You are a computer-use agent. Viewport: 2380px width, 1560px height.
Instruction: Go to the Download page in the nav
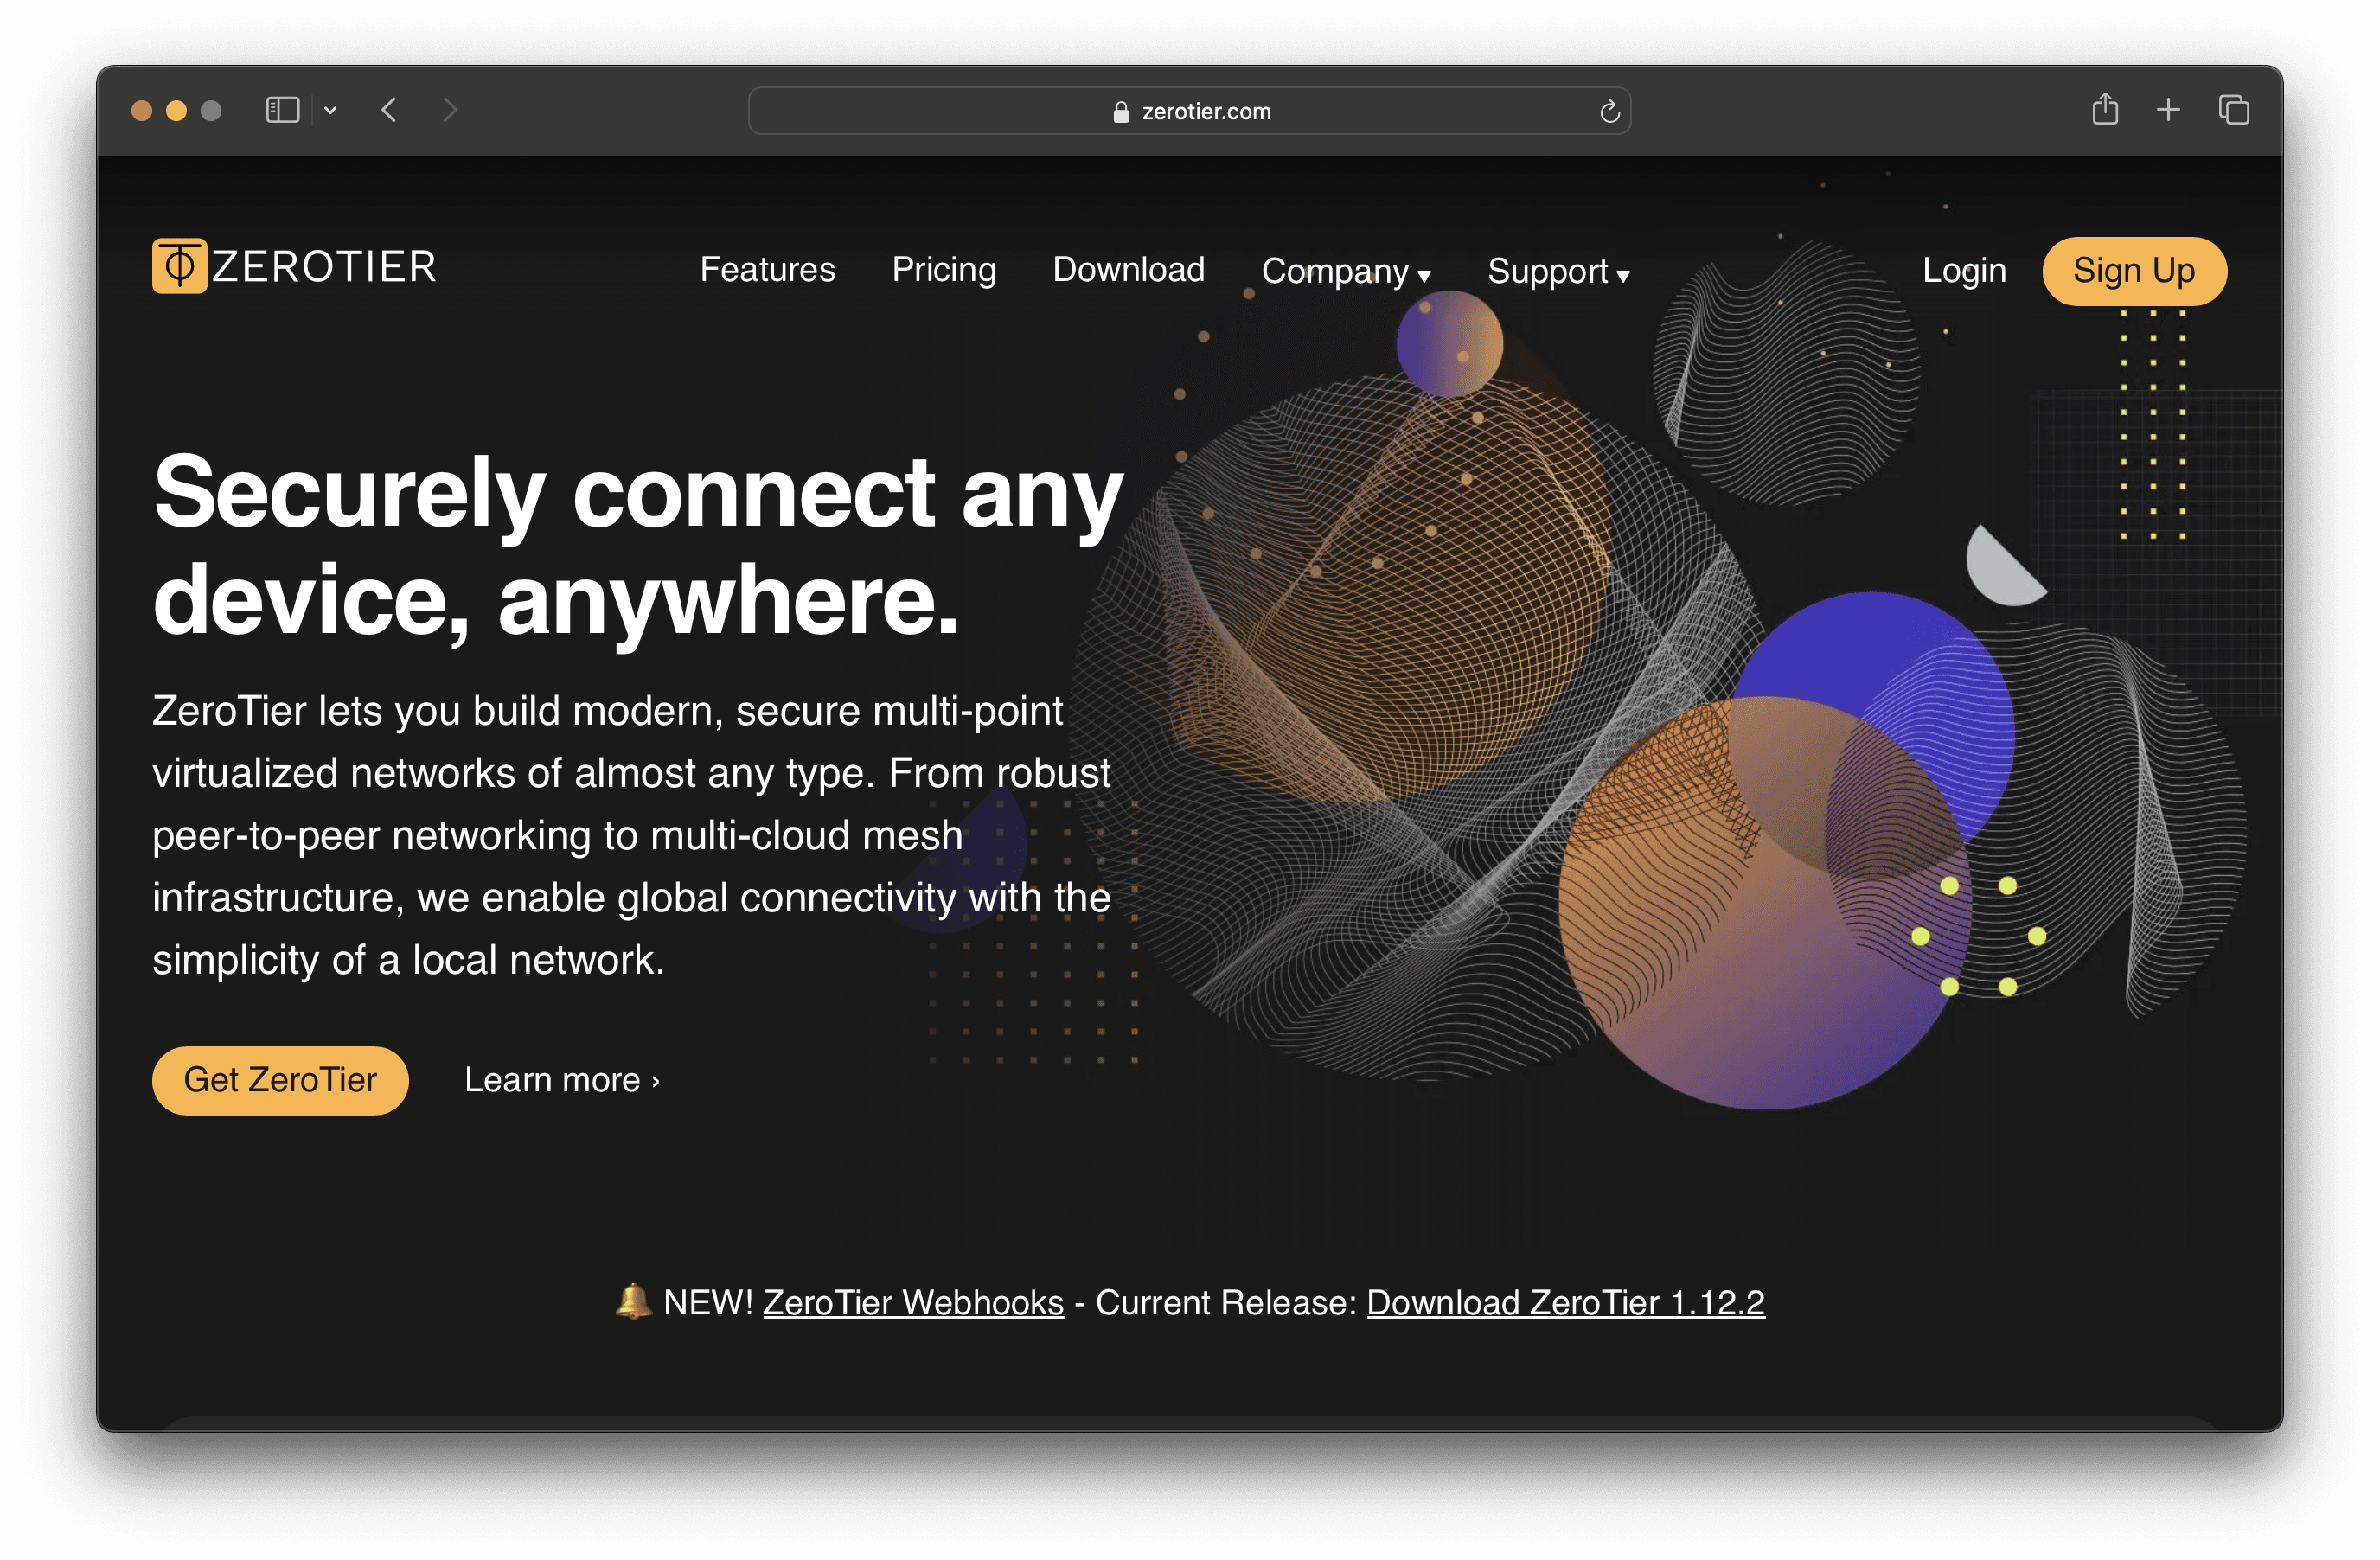pos(1128,270)
